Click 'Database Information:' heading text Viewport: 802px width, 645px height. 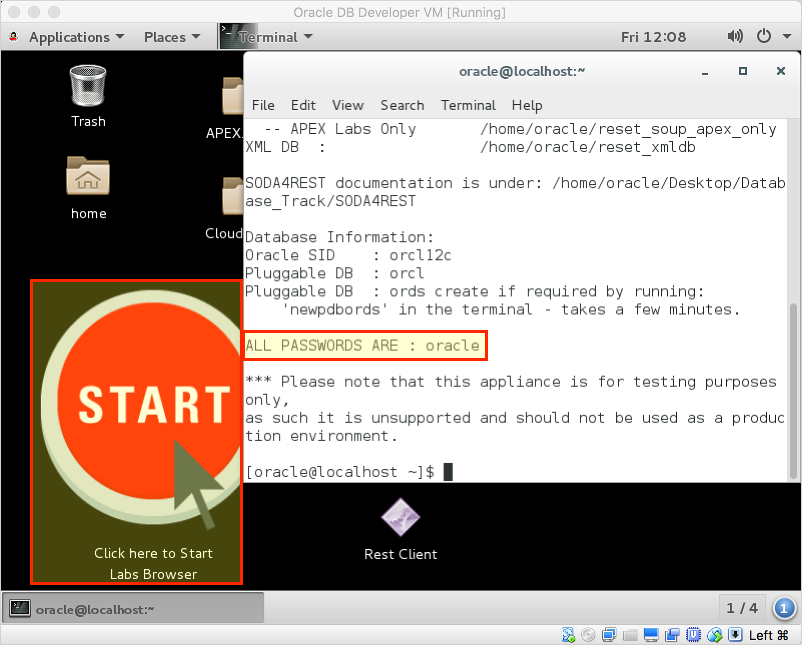(x=339, y=237)
